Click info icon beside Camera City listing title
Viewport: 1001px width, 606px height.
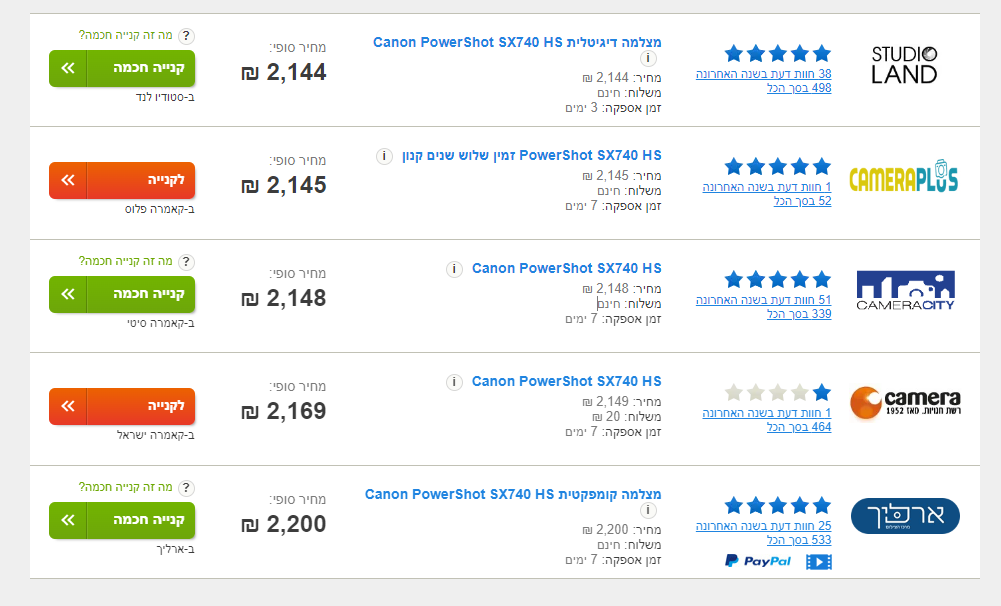click(453, 269)
